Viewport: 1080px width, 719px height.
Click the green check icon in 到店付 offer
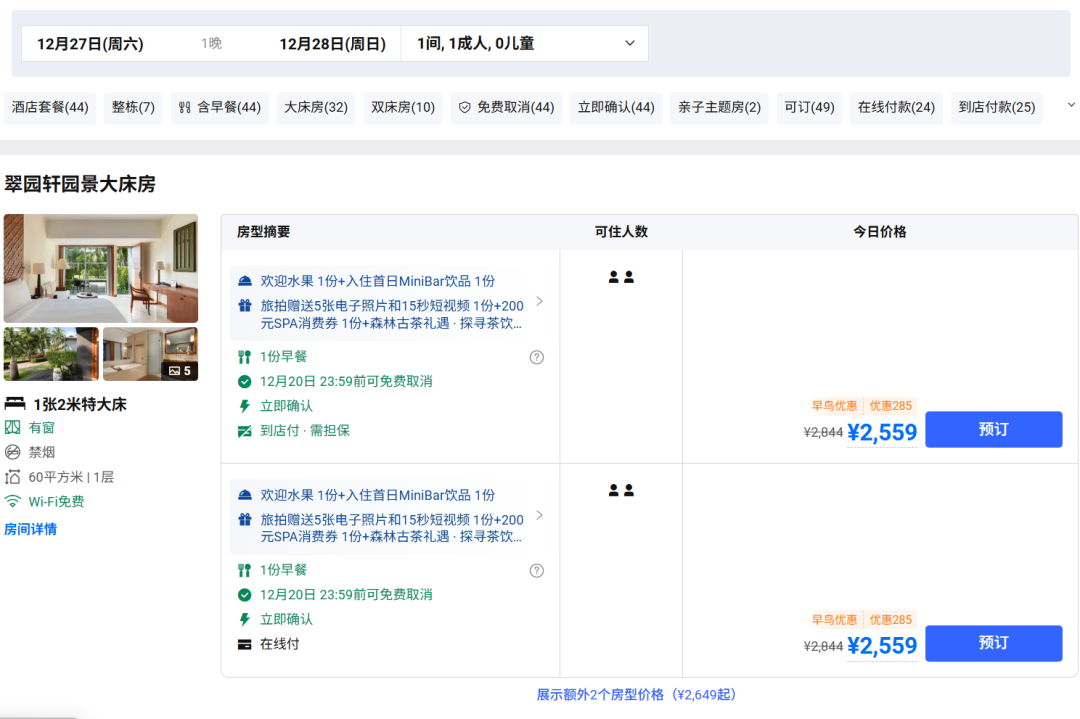[245, 382]
